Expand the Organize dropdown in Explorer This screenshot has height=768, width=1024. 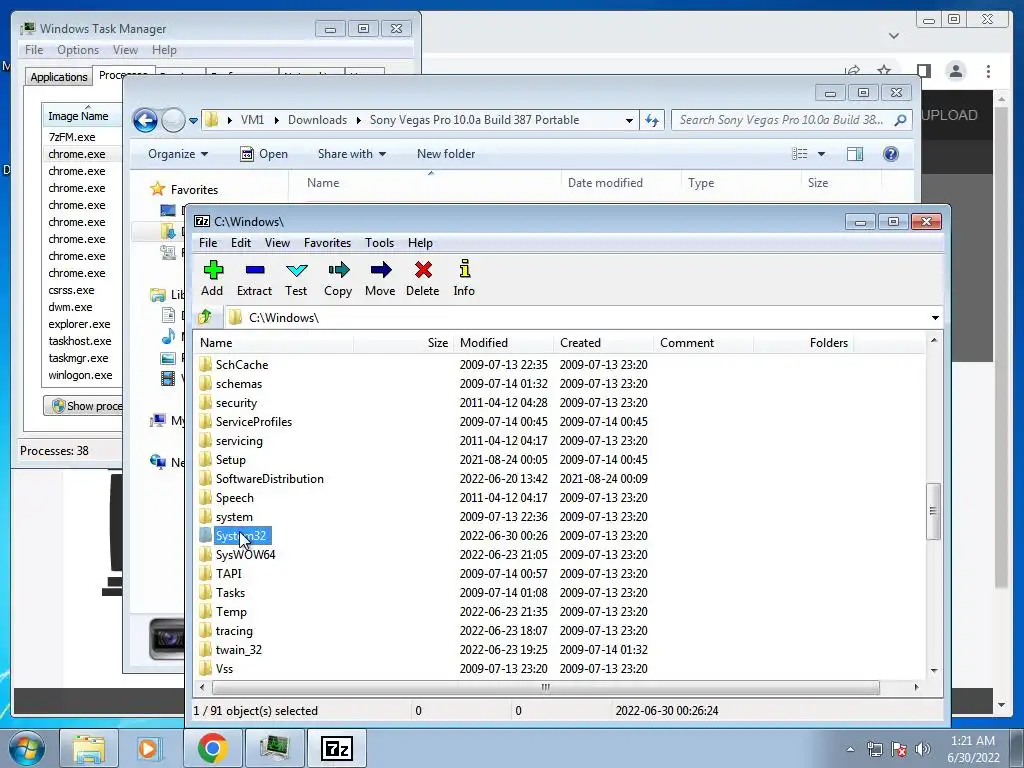coord(178,154)
